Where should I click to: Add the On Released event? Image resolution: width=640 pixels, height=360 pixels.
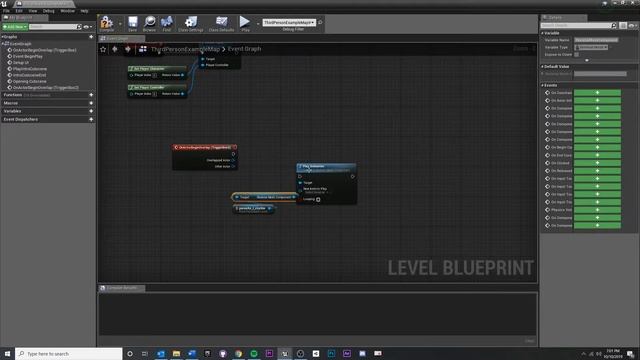coord(597,171)
